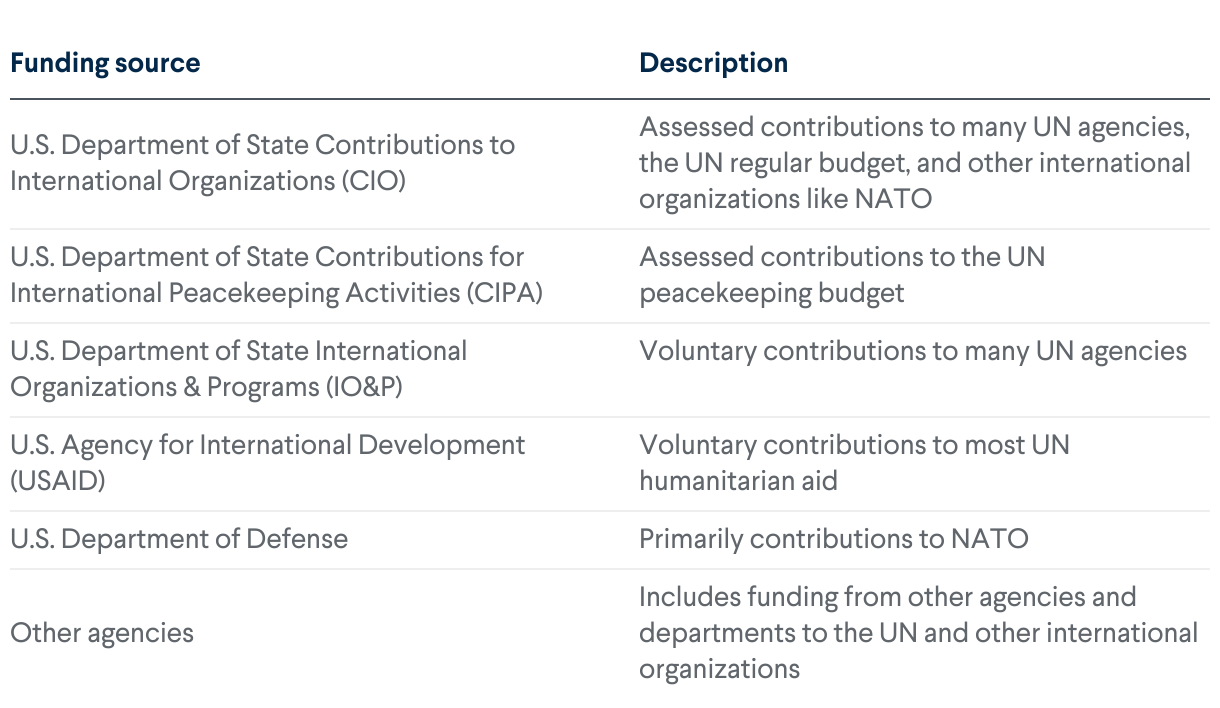
Task: Click the word organizations in last row
Action: [x=719, y=669]
